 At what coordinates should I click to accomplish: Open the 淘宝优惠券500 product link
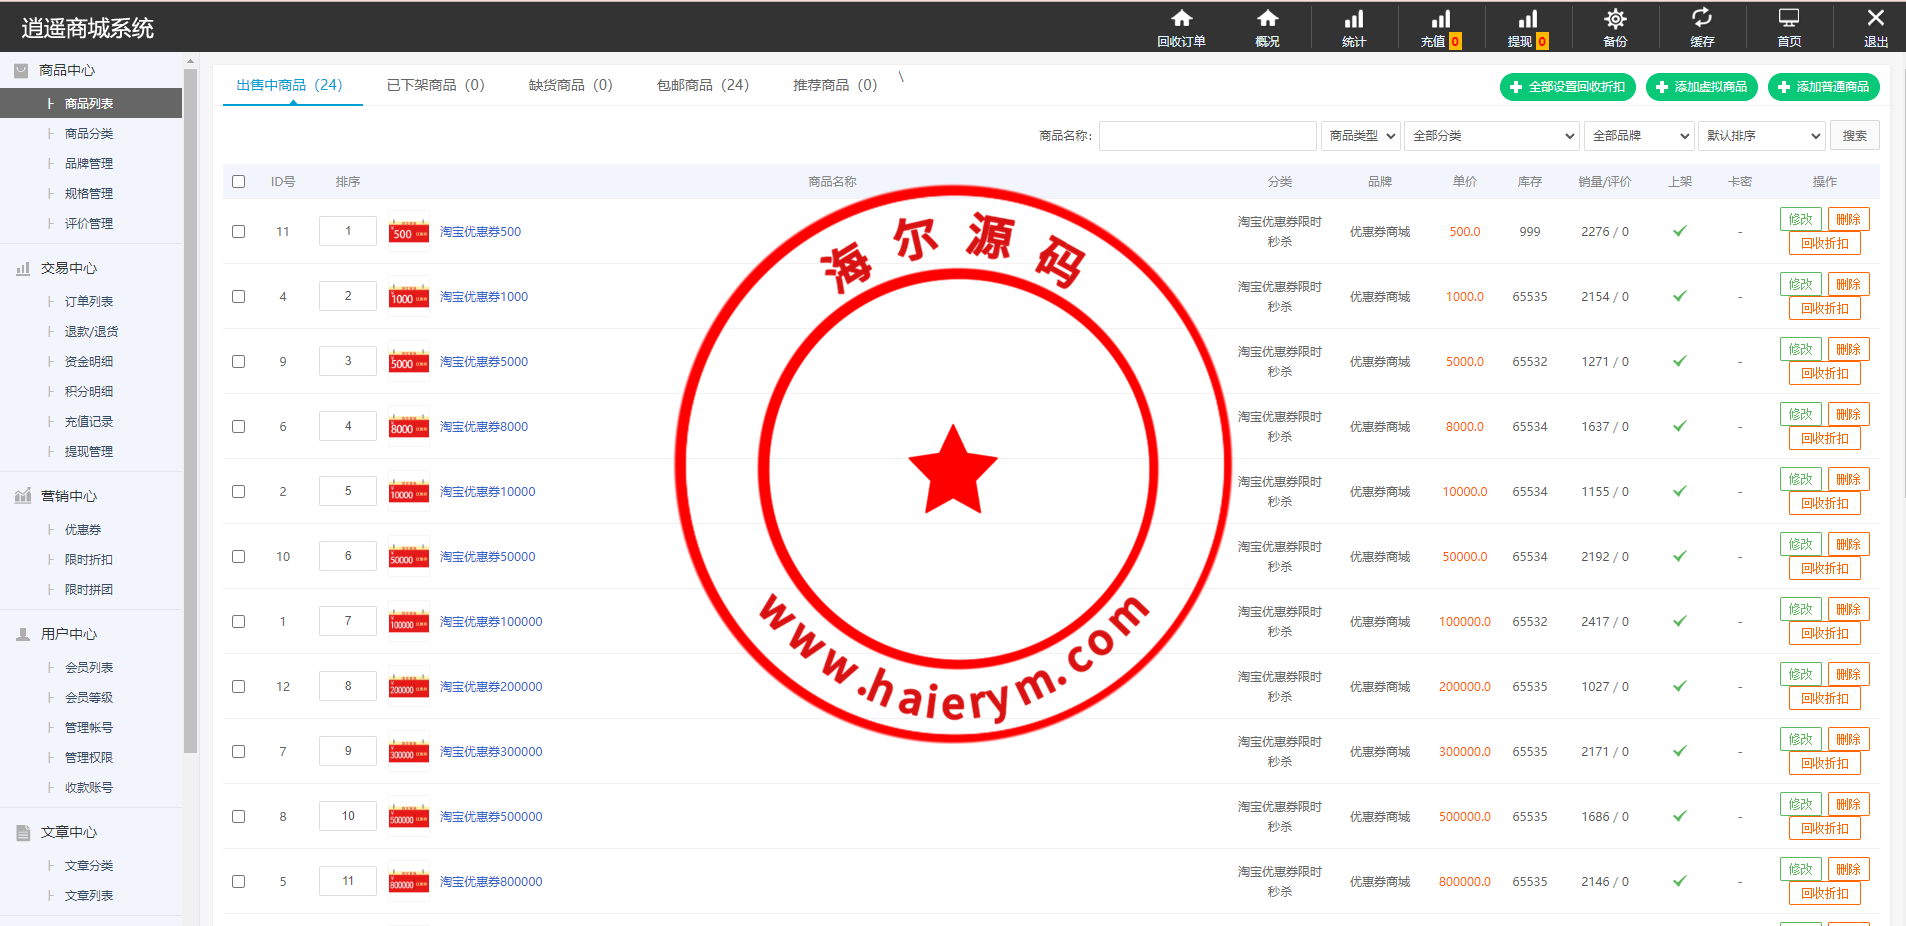[479, 231]
